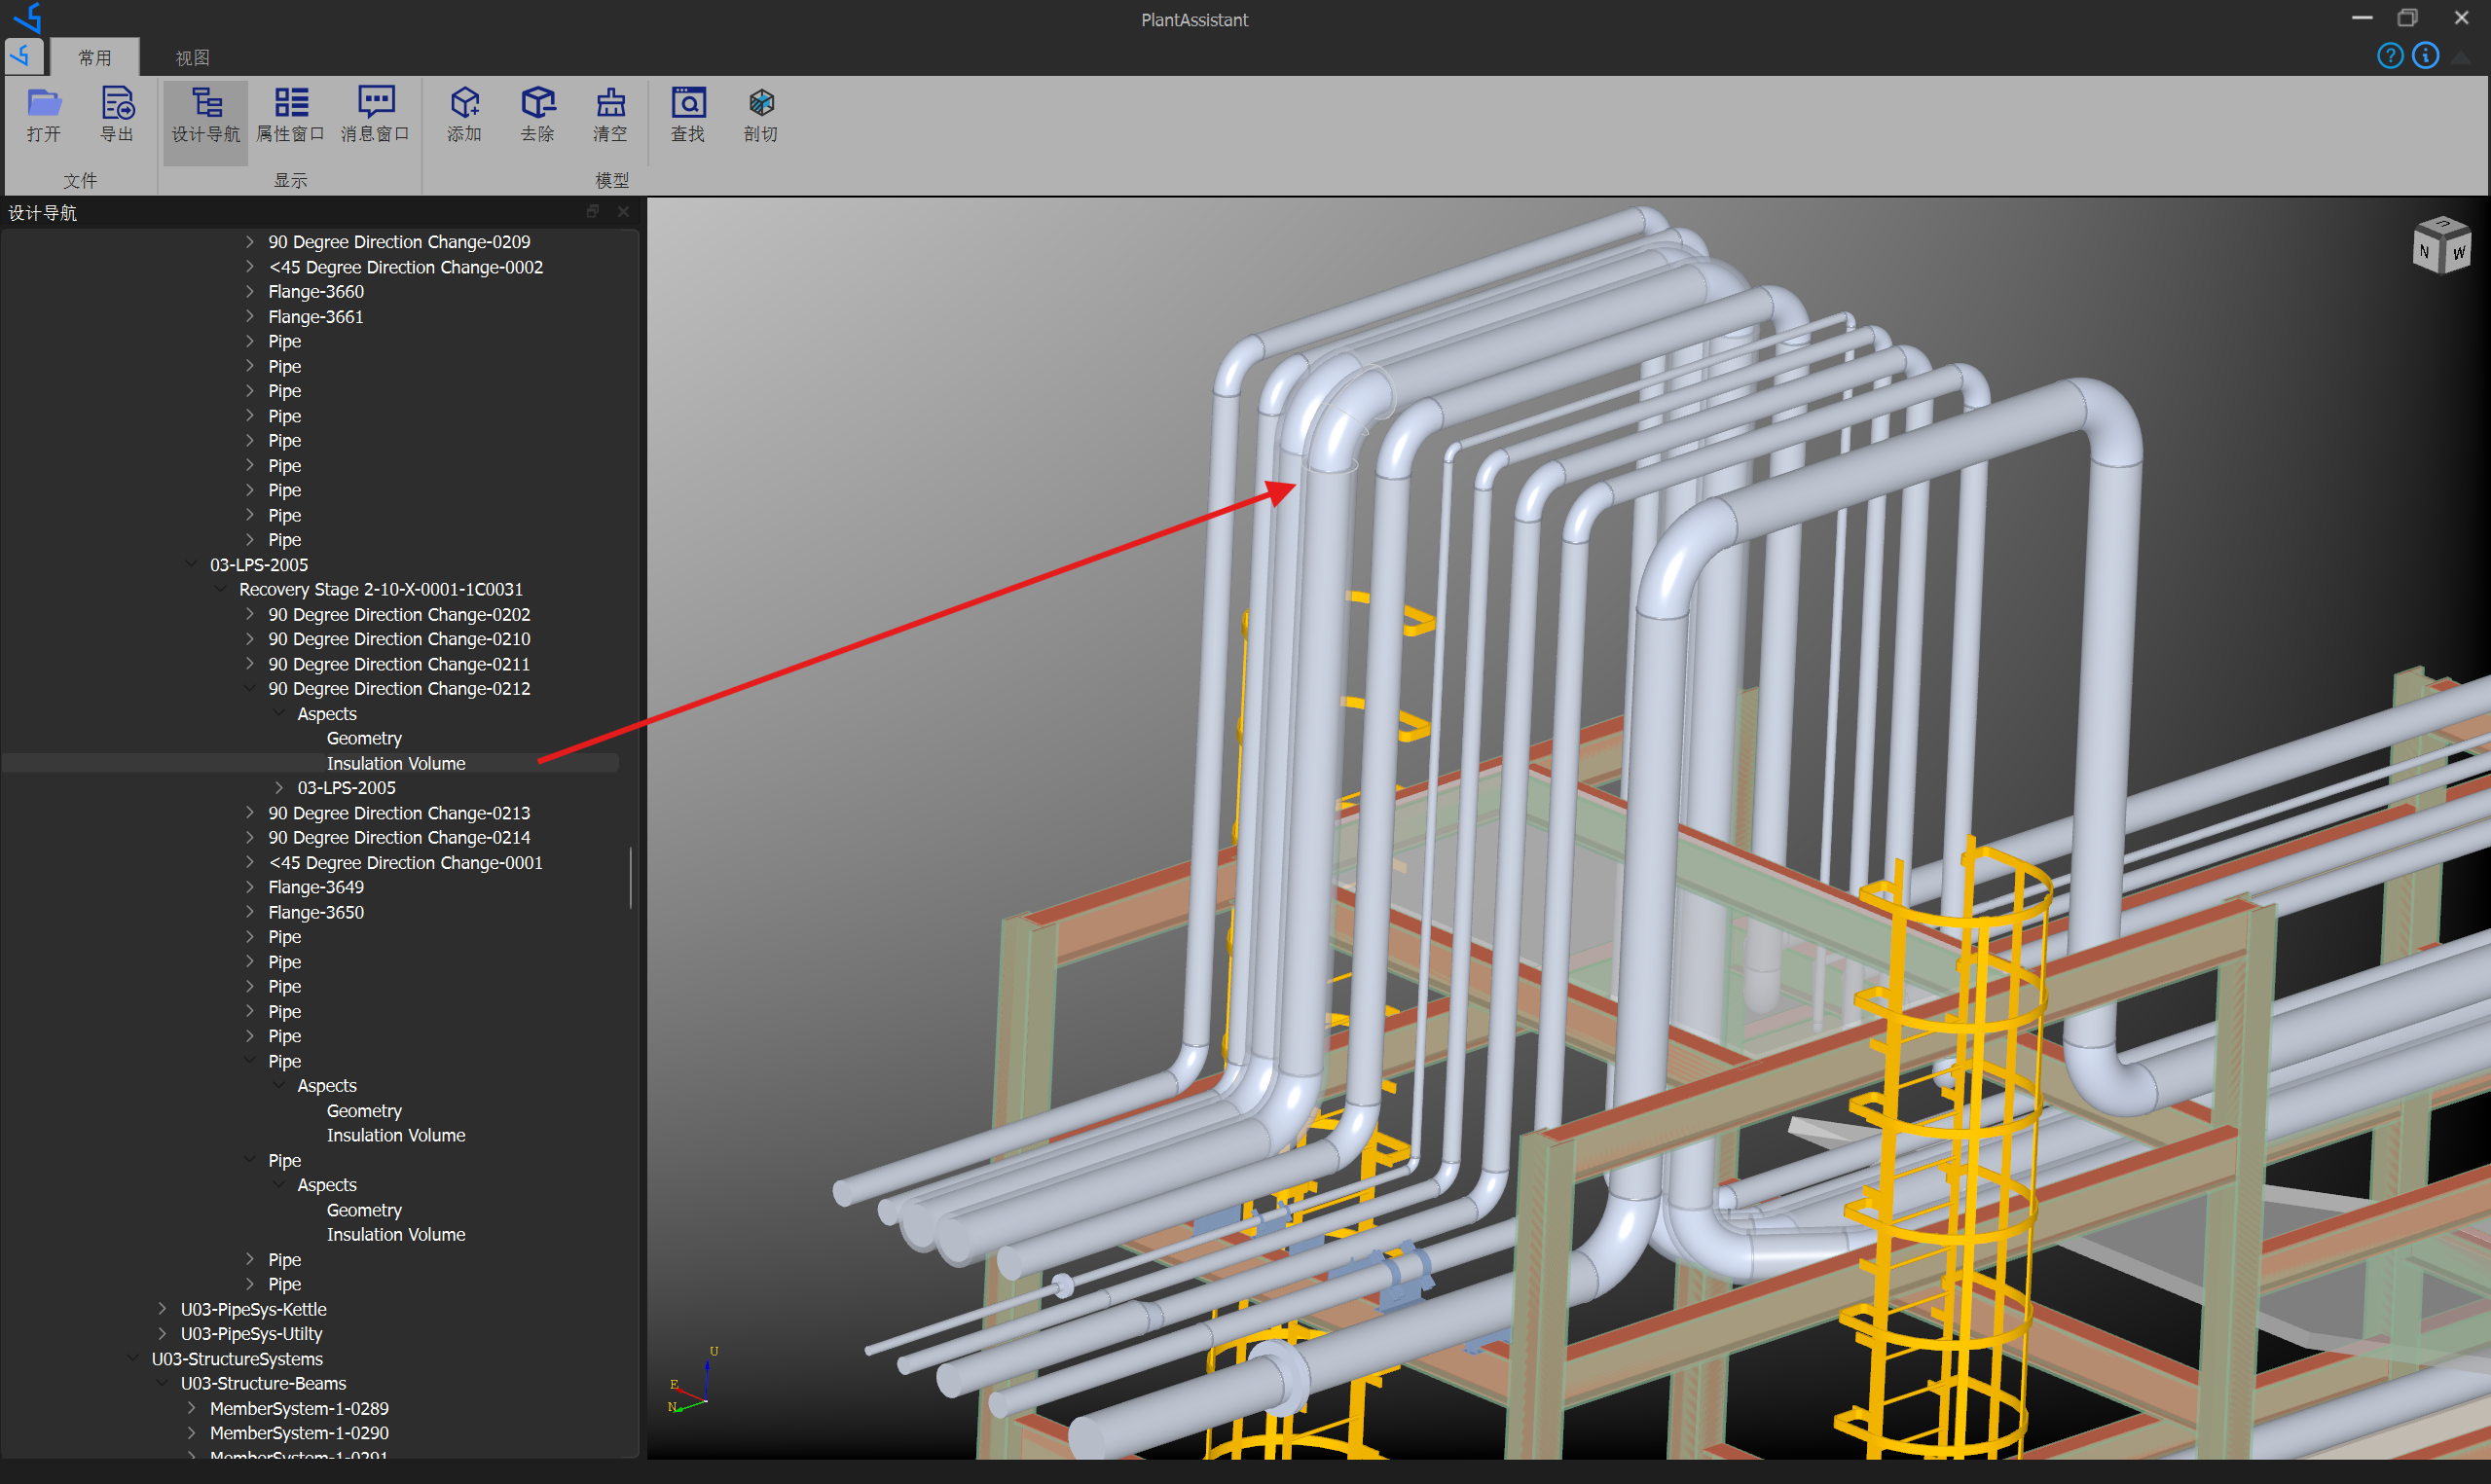Click the info button near top-right
Viewport: 2491px width, 1484px height.
2425,55
